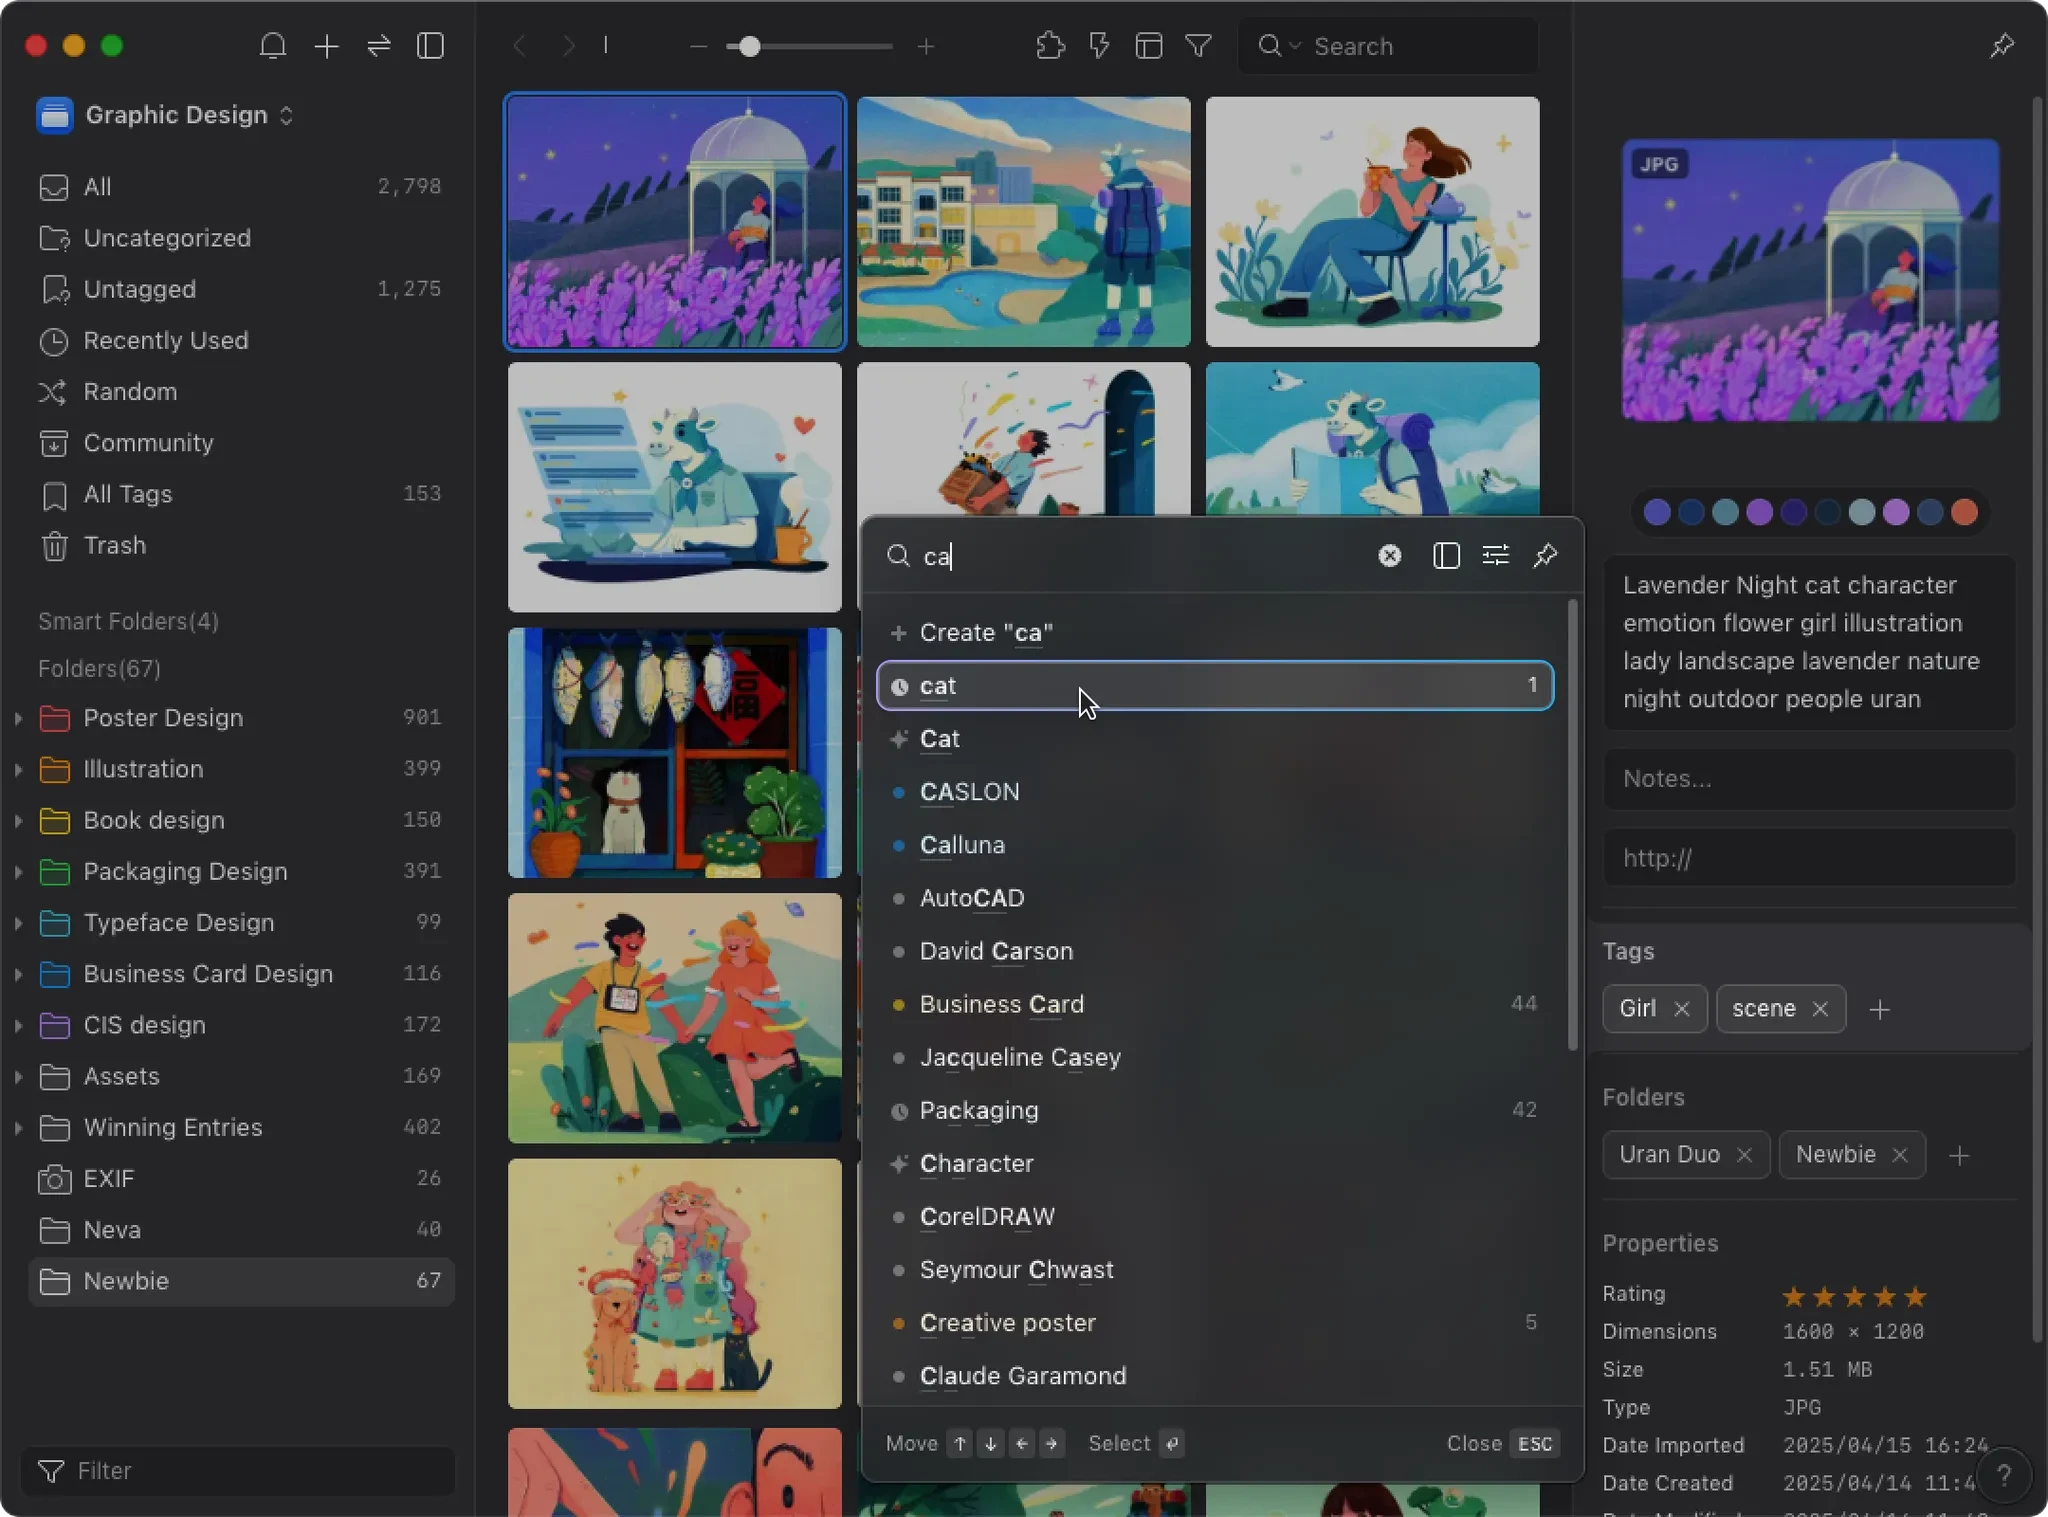Viewport: 2048px width, 1517px height.
Task: Click the thumbnail zoom slider handle
Action: click(x=749, y=47)
